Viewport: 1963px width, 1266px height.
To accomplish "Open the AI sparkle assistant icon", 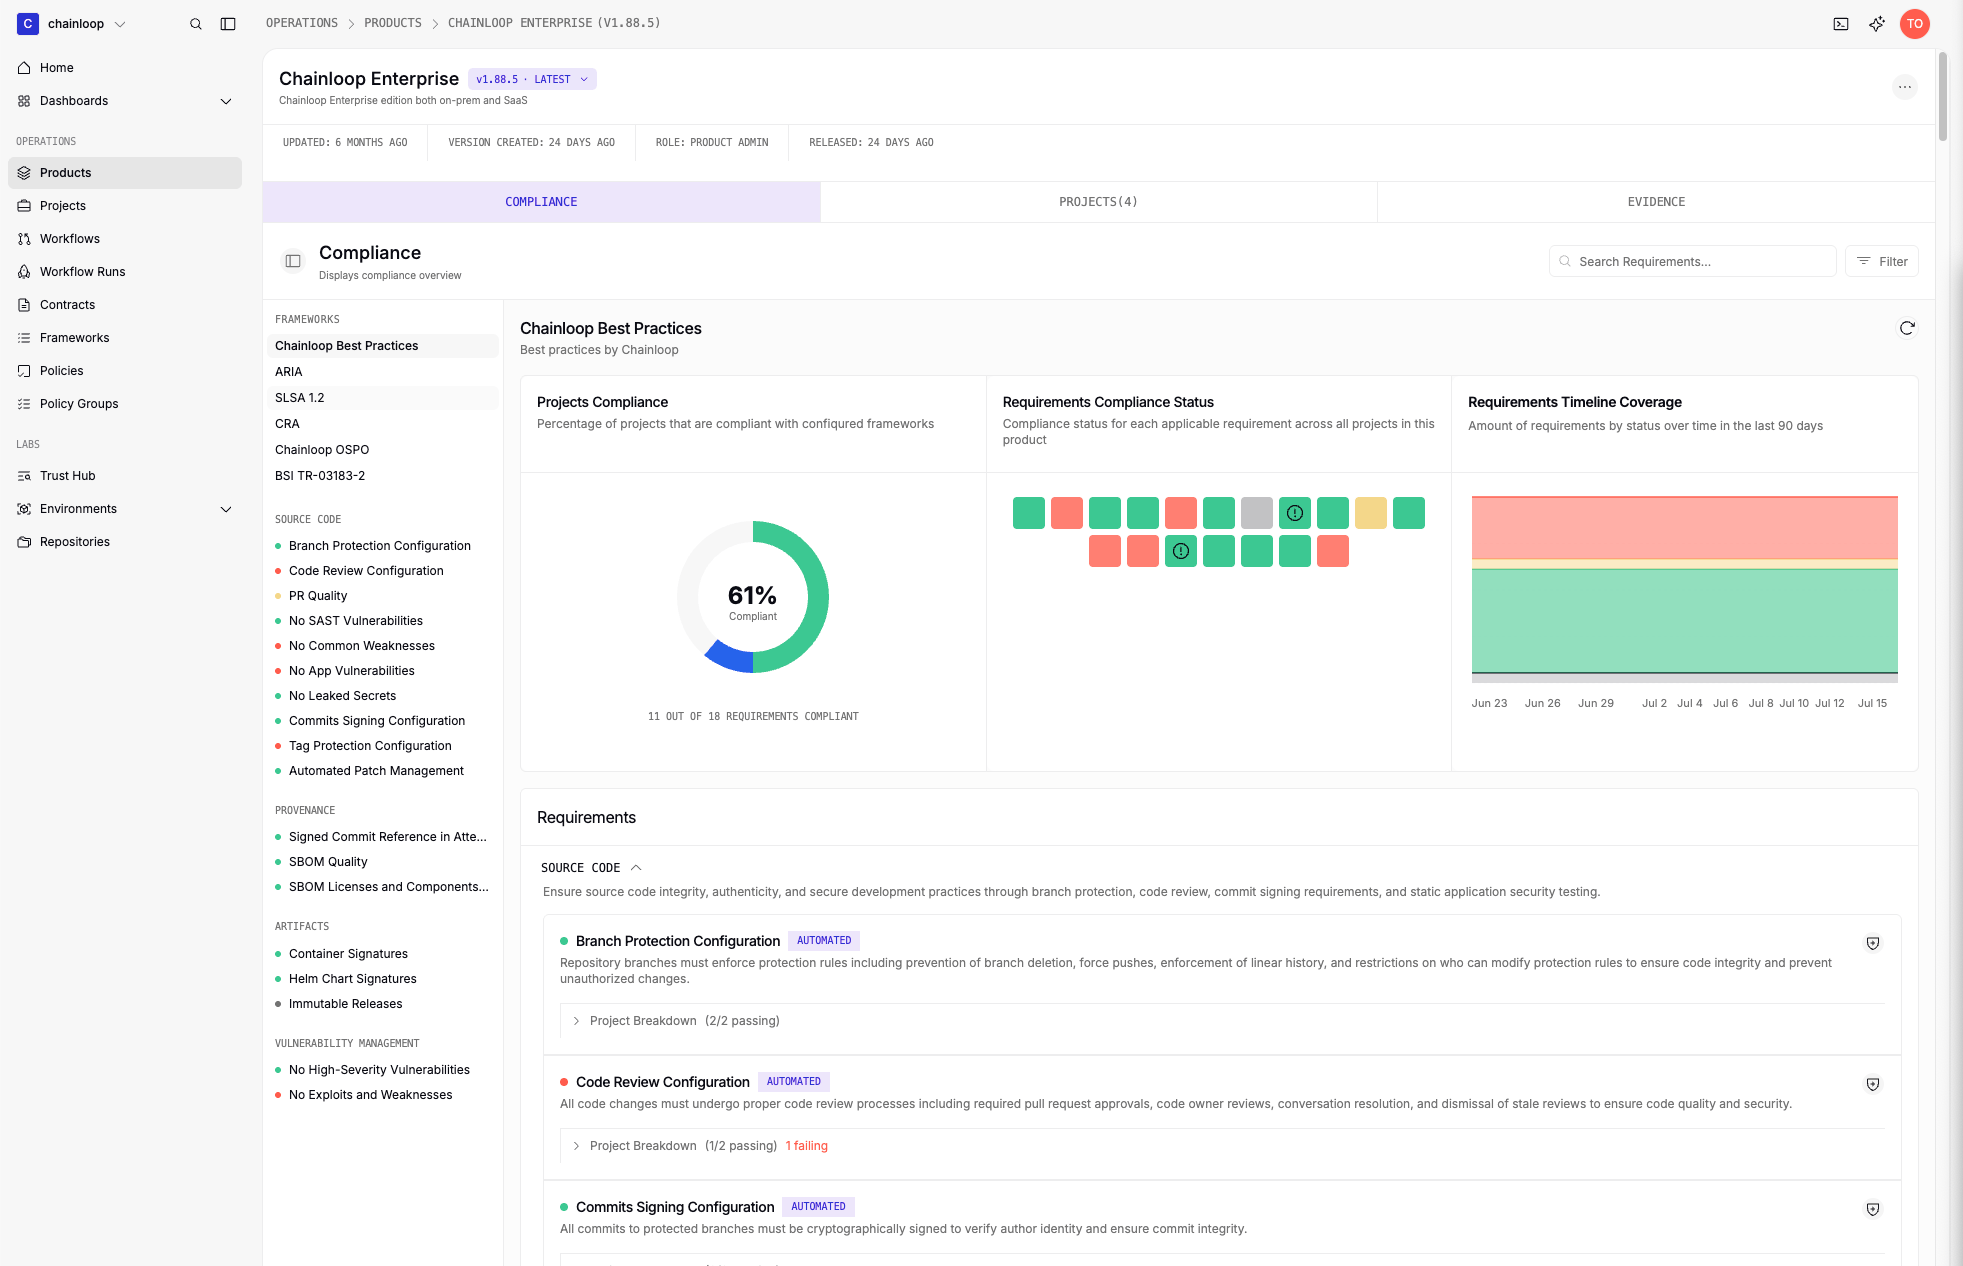I will [1877, 24].
